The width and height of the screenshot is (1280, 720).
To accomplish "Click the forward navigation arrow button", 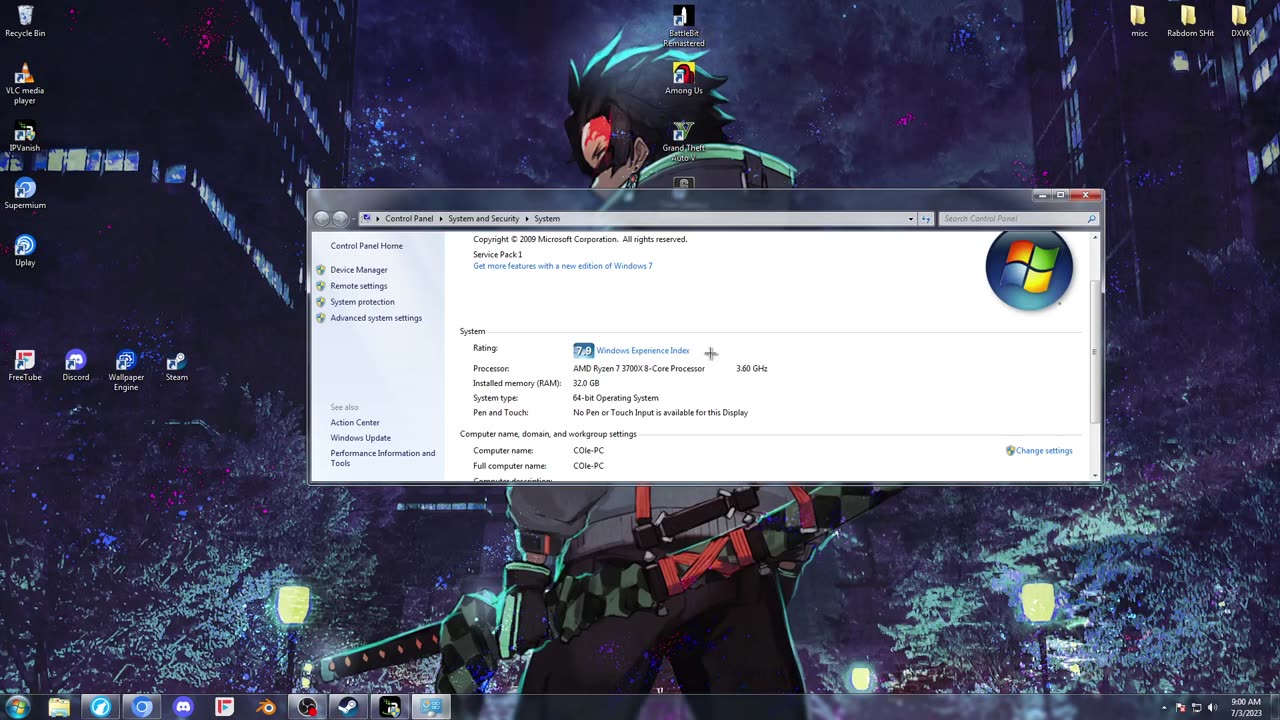I will pos(340,218).
